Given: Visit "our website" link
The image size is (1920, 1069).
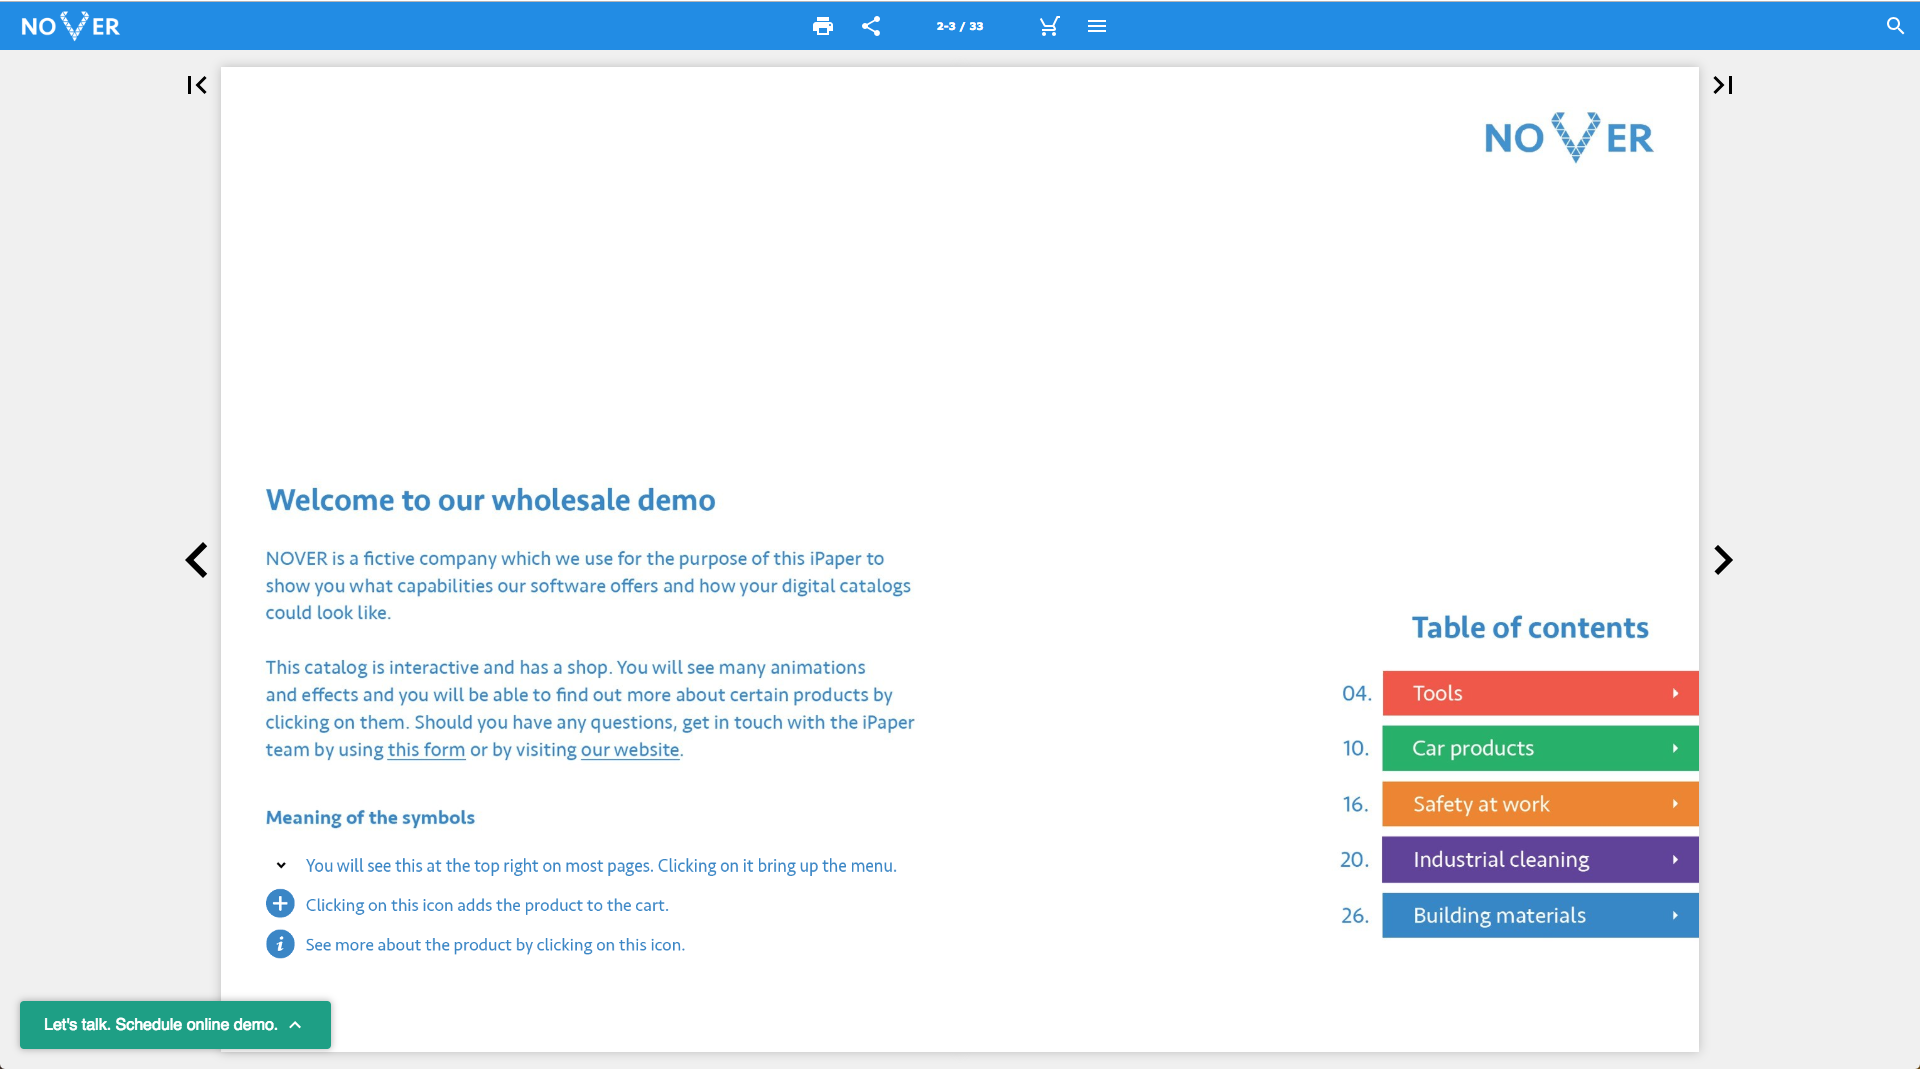Looking at the screenshot, I should click(629, 749).
